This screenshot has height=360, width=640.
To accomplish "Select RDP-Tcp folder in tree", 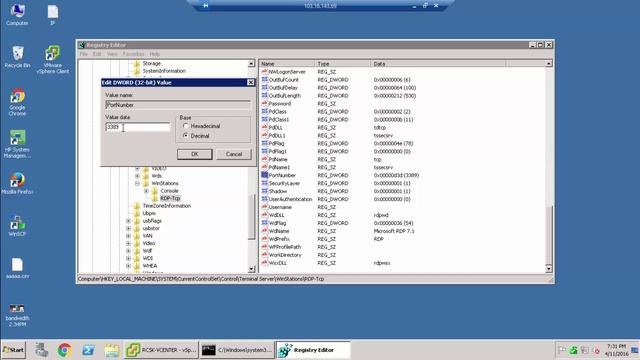I will click(x=170, y=198).
